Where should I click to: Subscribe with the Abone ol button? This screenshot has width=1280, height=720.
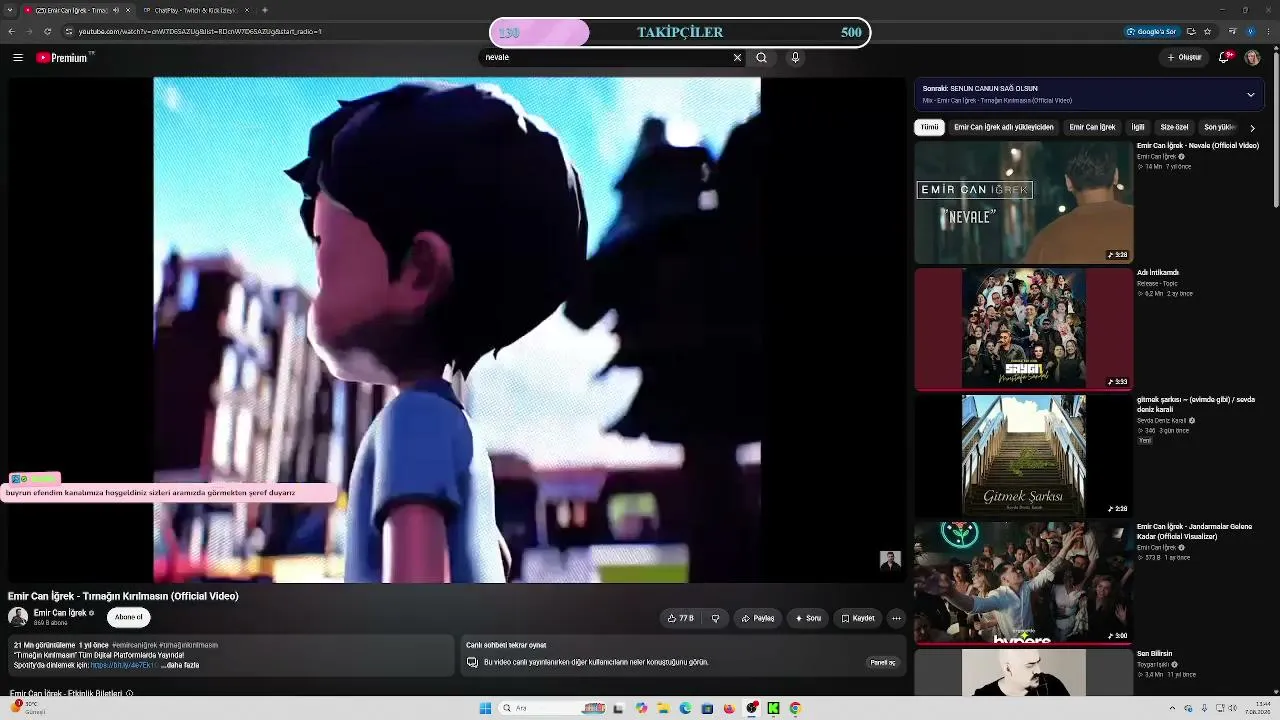tap(128, 617)
